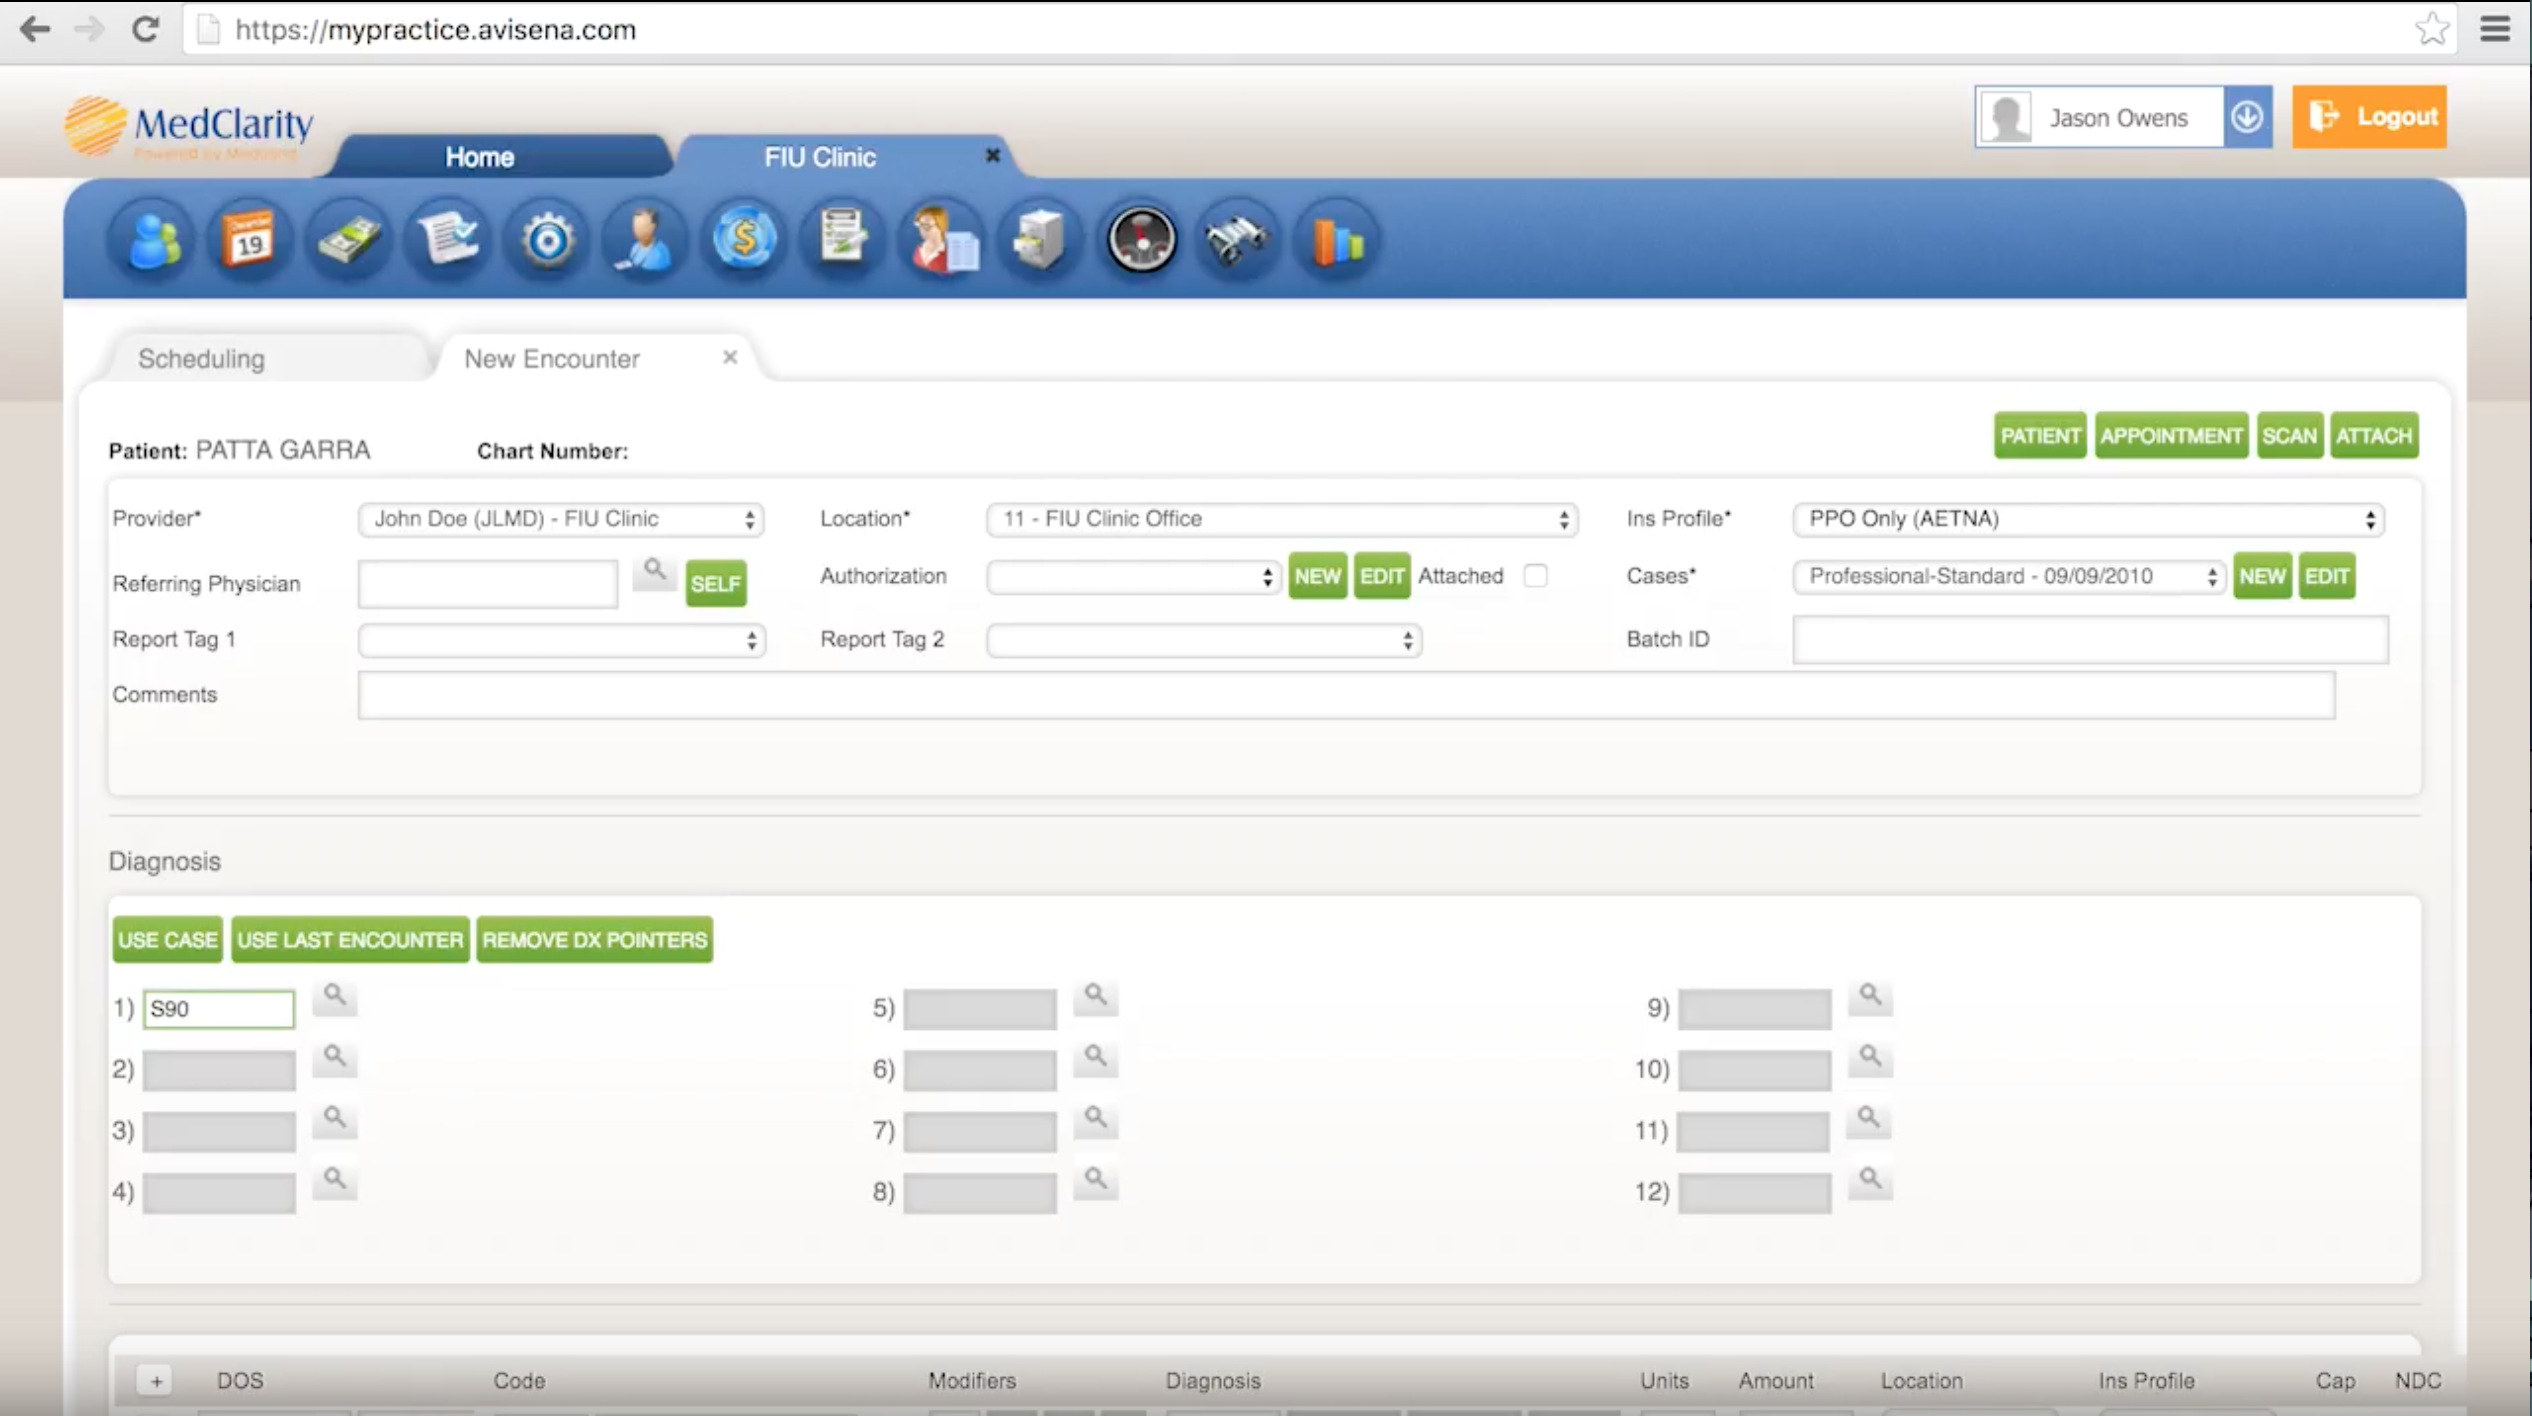
Task: Open the file cabinet icon
Action: coord(1039,240)
